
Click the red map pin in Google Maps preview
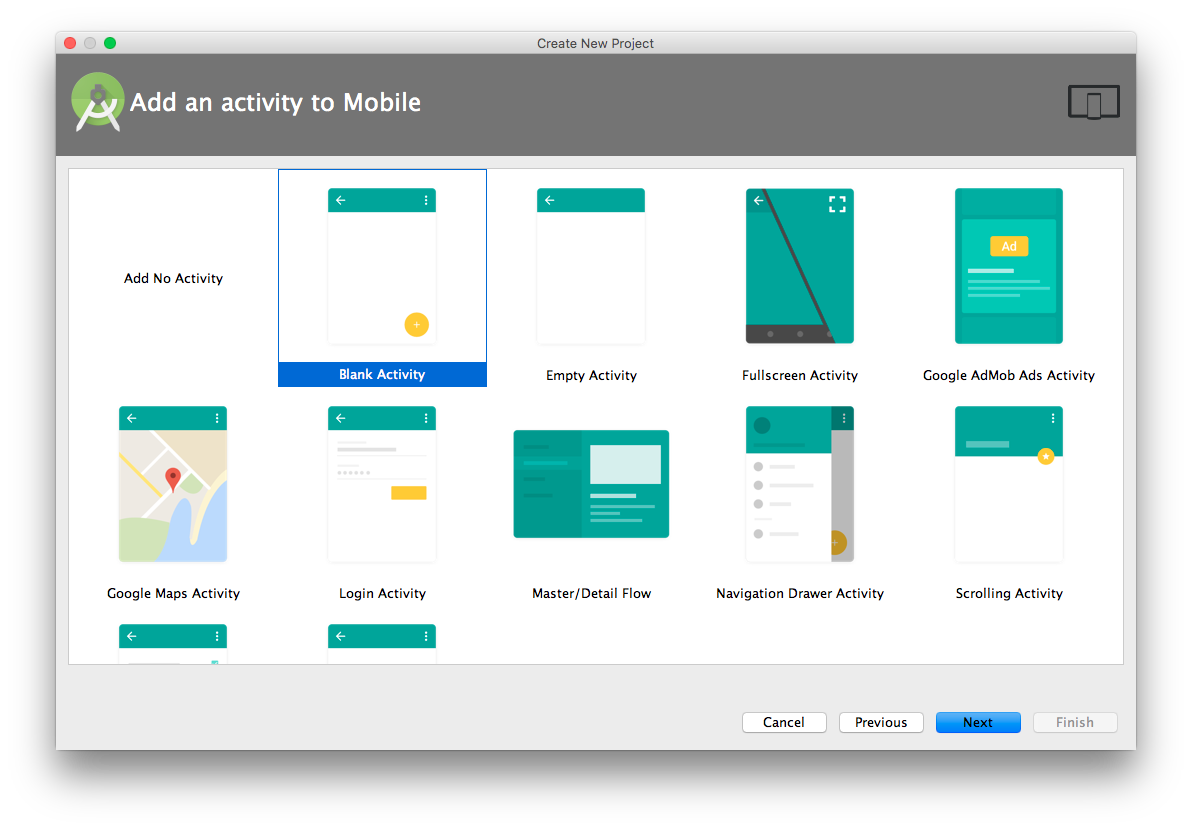pyautogui.click(x=172, y=478)
